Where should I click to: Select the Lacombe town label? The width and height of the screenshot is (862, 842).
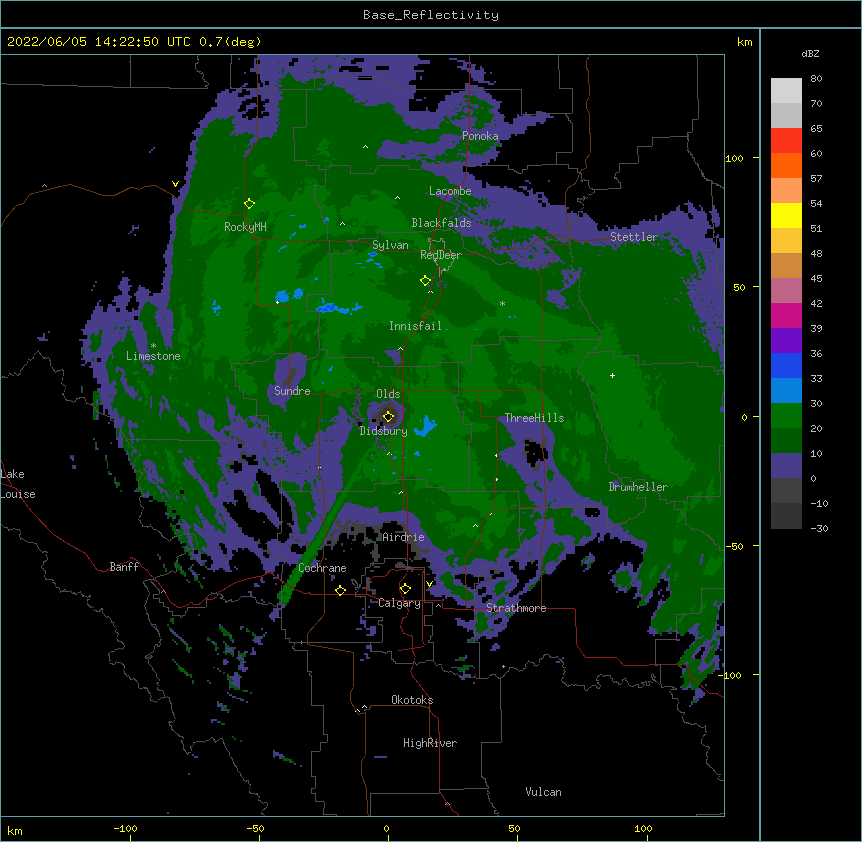click(450, 191)
